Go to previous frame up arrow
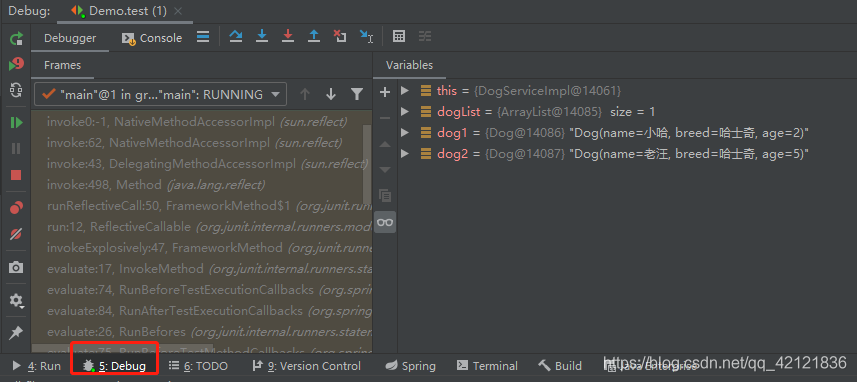Viewport: 857px width, 382px height. [305, 95]
